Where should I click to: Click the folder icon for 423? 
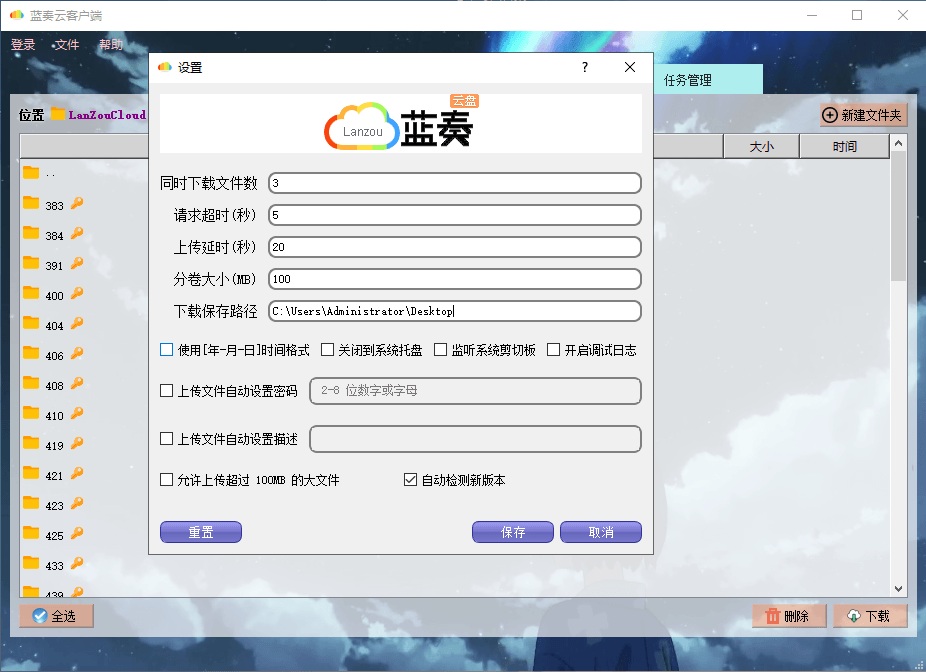point(31,503)
